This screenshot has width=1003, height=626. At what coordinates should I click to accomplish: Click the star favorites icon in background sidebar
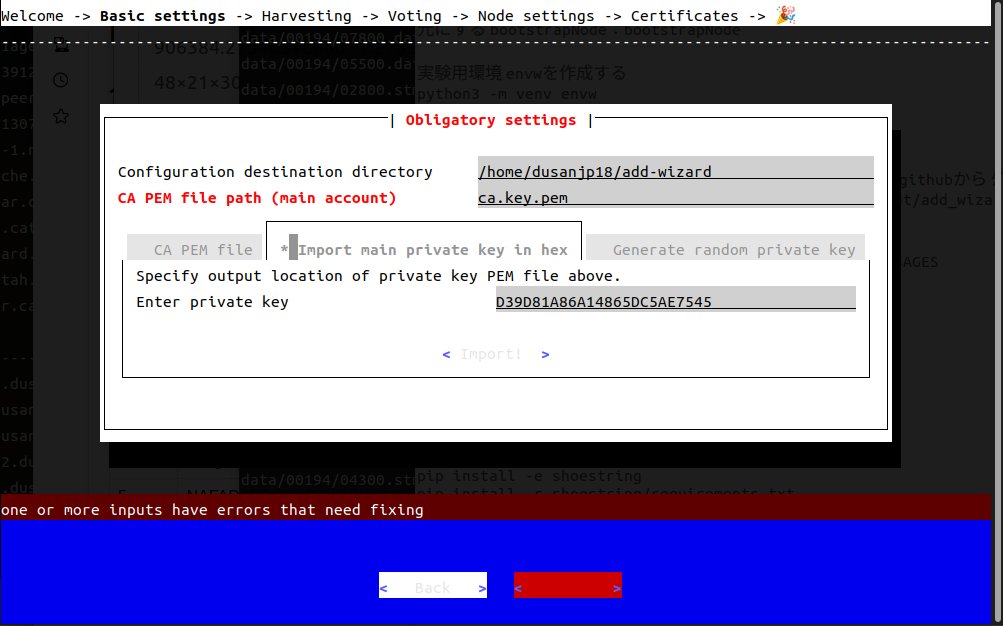coord(61,116)
